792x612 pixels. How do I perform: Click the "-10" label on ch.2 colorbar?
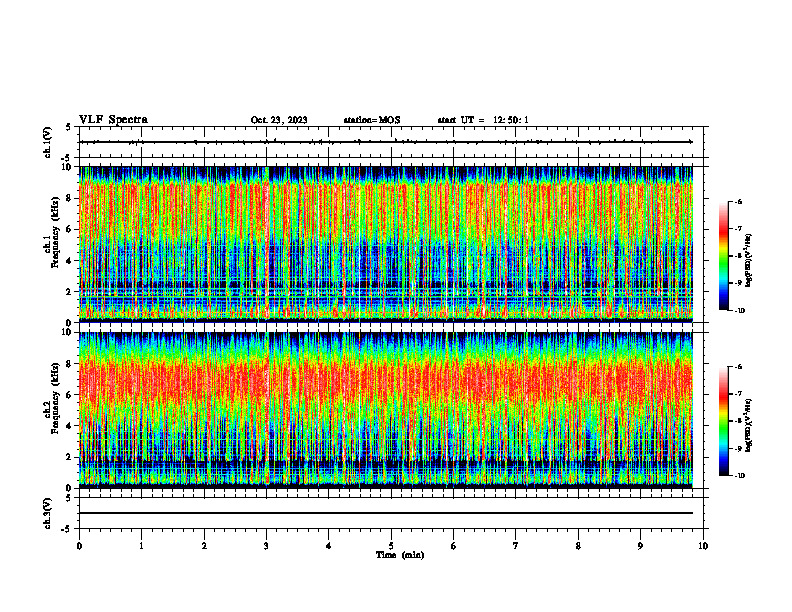pos(739,476)
